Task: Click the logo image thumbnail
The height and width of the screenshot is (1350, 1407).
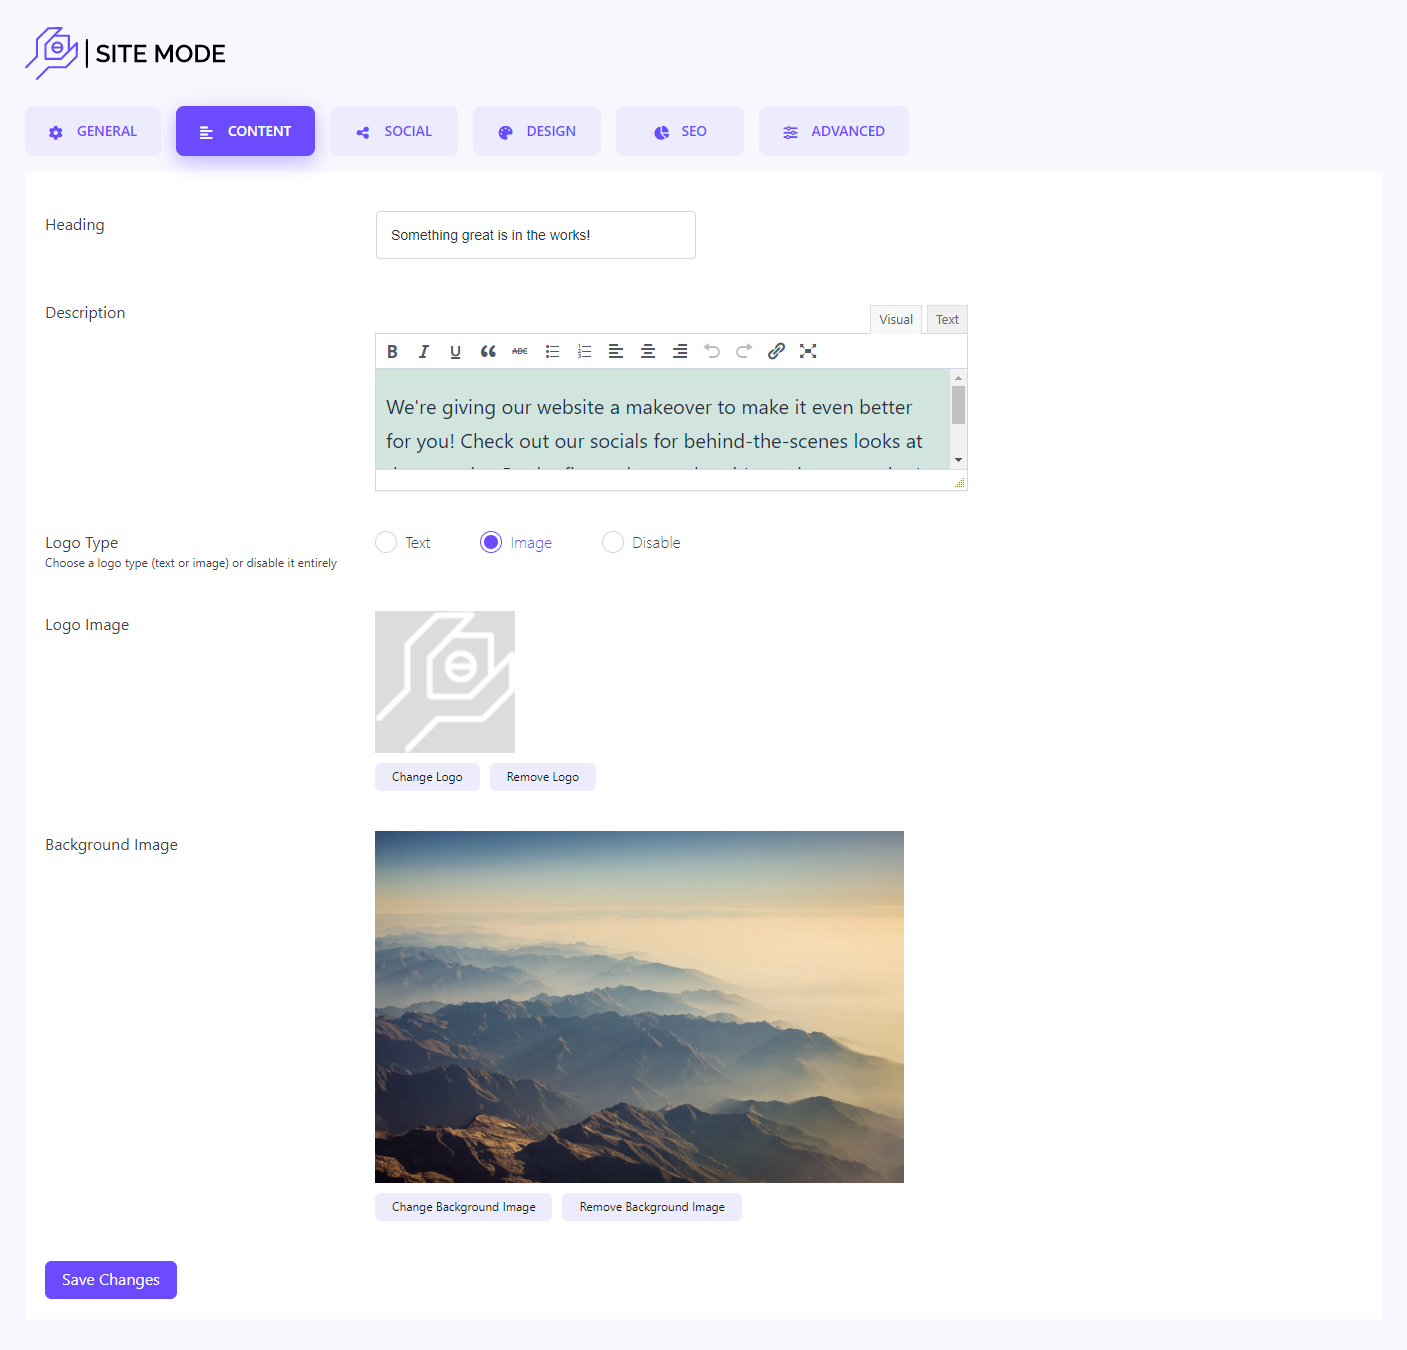Action: tap(445, 682)
